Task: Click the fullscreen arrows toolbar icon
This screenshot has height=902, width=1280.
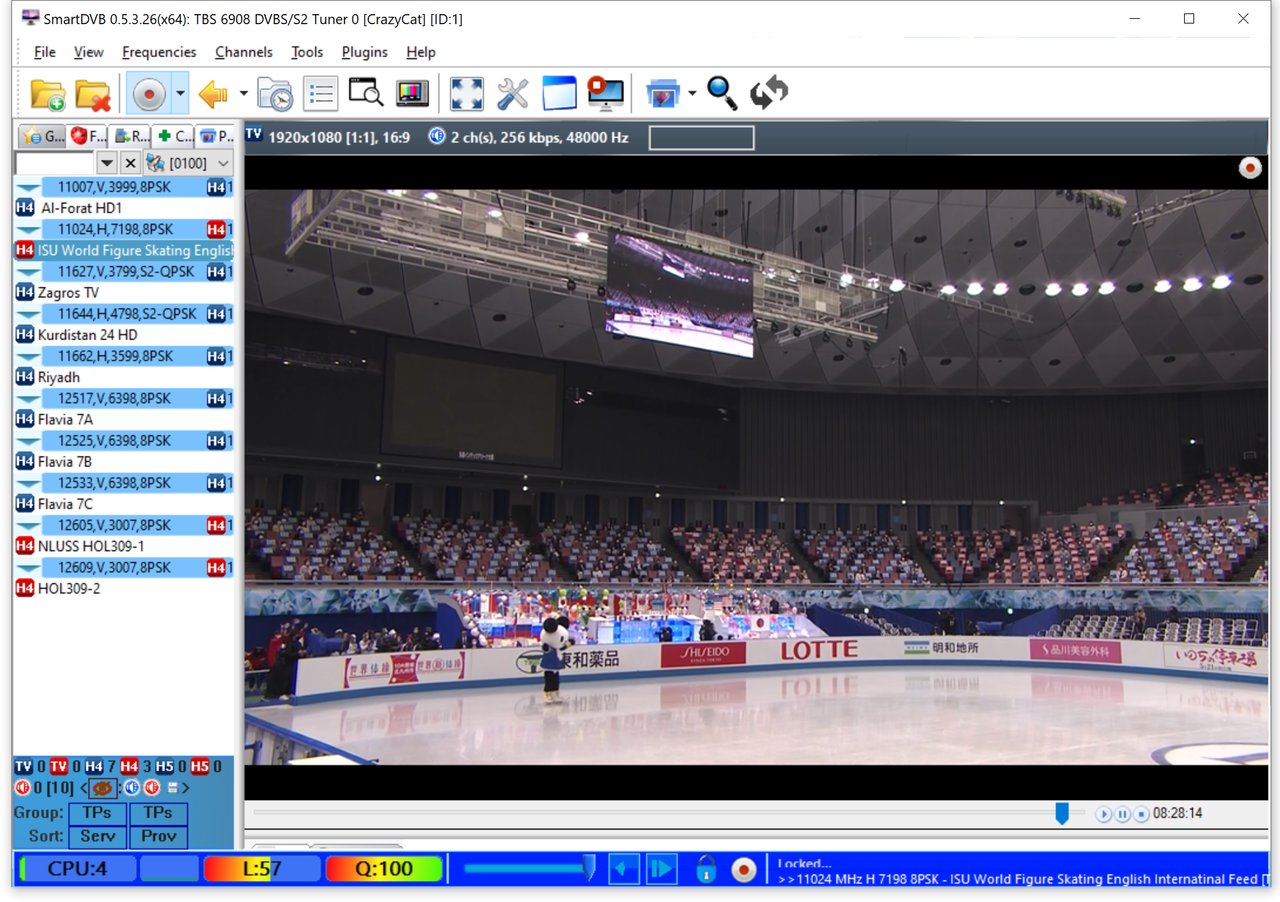Action: coord(466,94)
